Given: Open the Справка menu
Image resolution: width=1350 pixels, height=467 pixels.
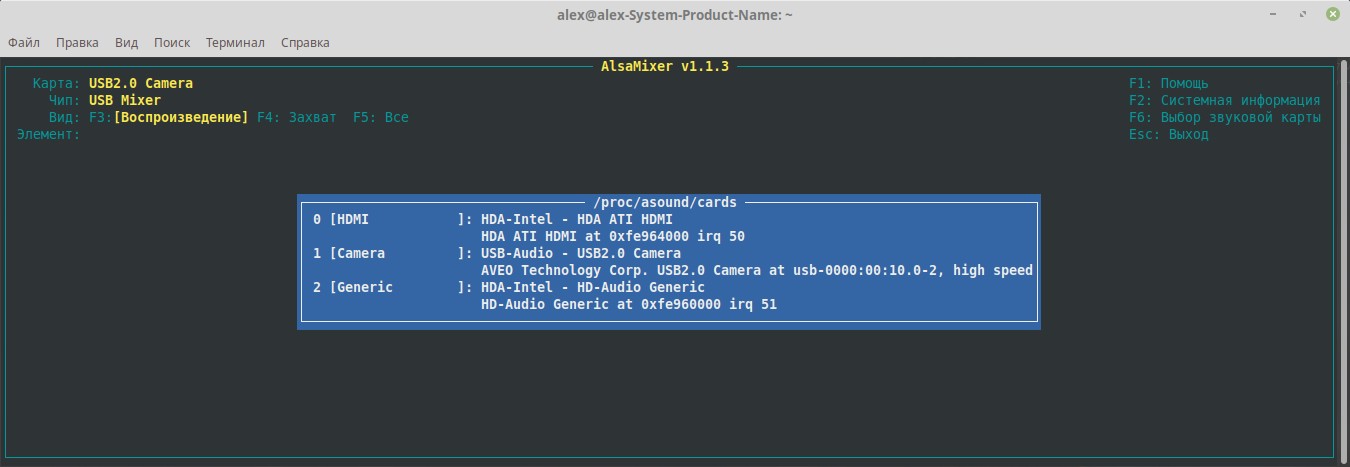Looking at the screenshot, I should click(x=305, y=43).
